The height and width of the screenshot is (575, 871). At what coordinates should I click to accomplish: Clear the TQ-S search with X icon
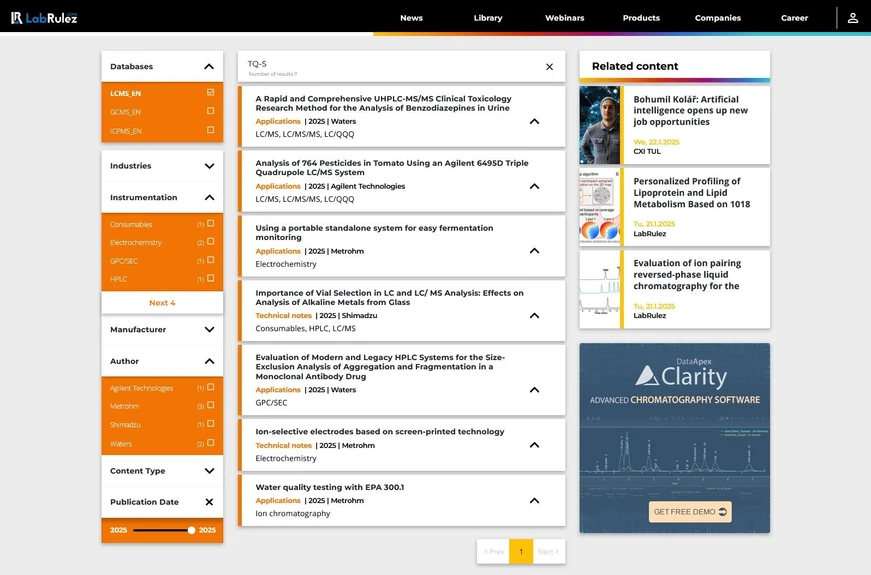549,67
